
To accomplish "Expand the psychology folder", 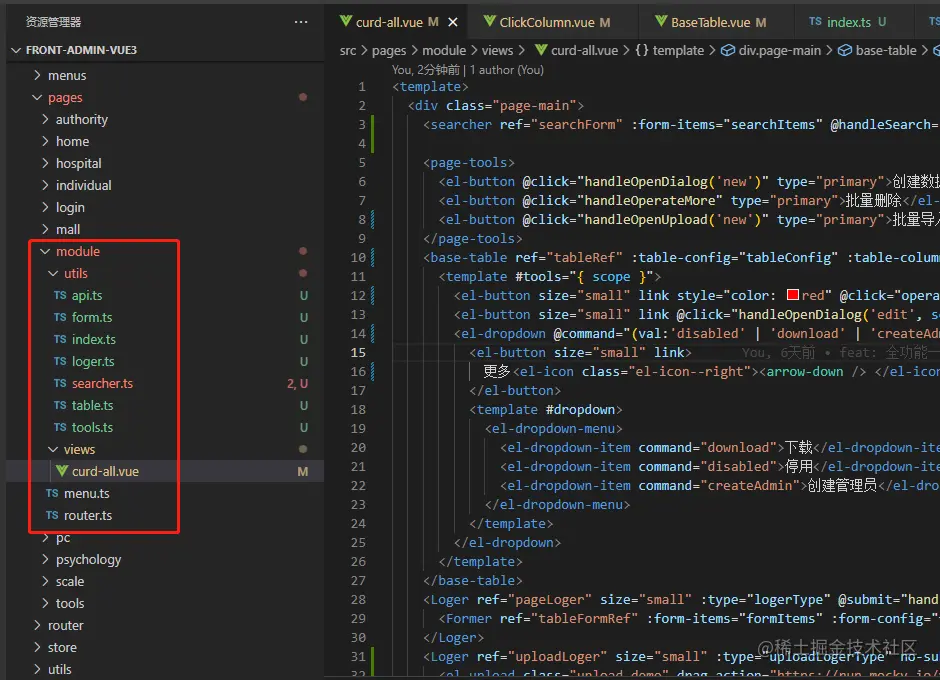I will click(46, 559).
